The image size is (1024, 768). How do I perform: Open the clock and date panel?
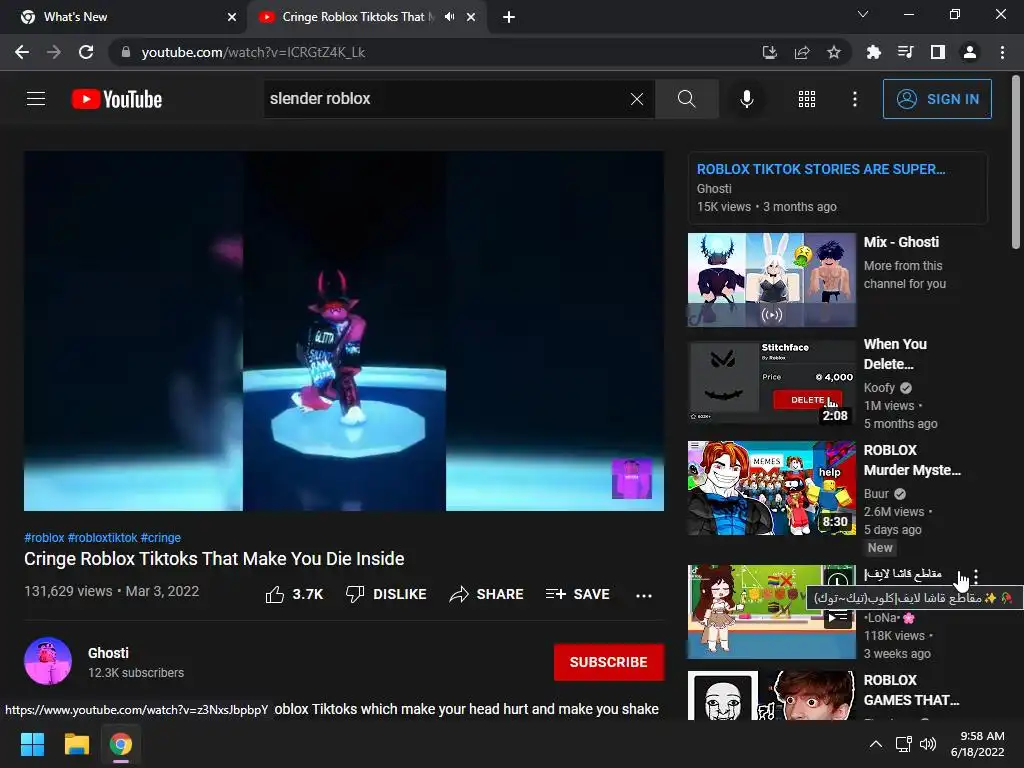[x=977, y=744]
